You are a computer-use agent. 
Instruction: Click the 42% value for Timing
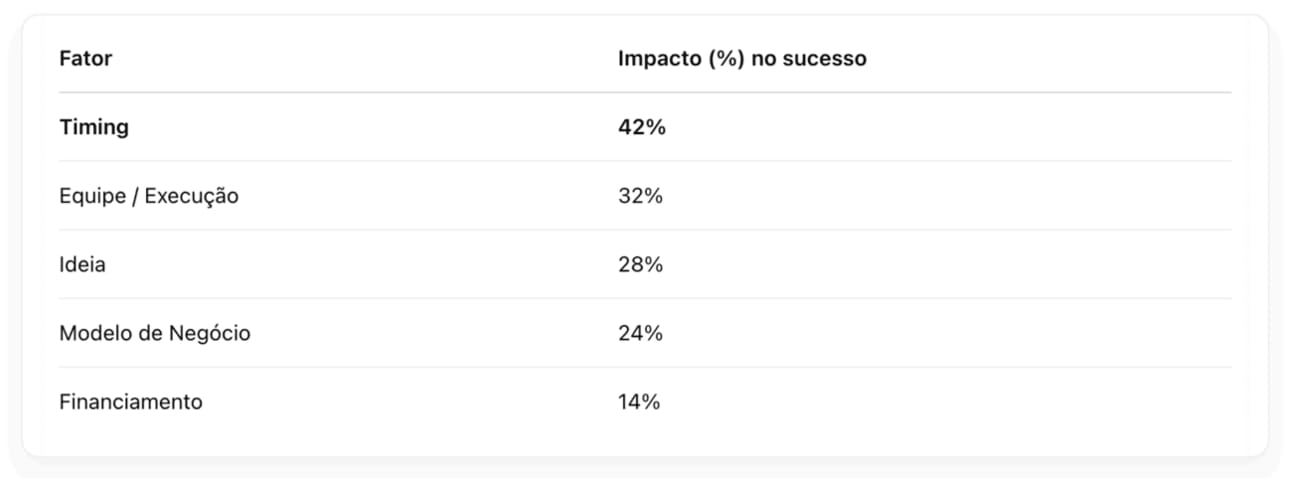point(642,127)
